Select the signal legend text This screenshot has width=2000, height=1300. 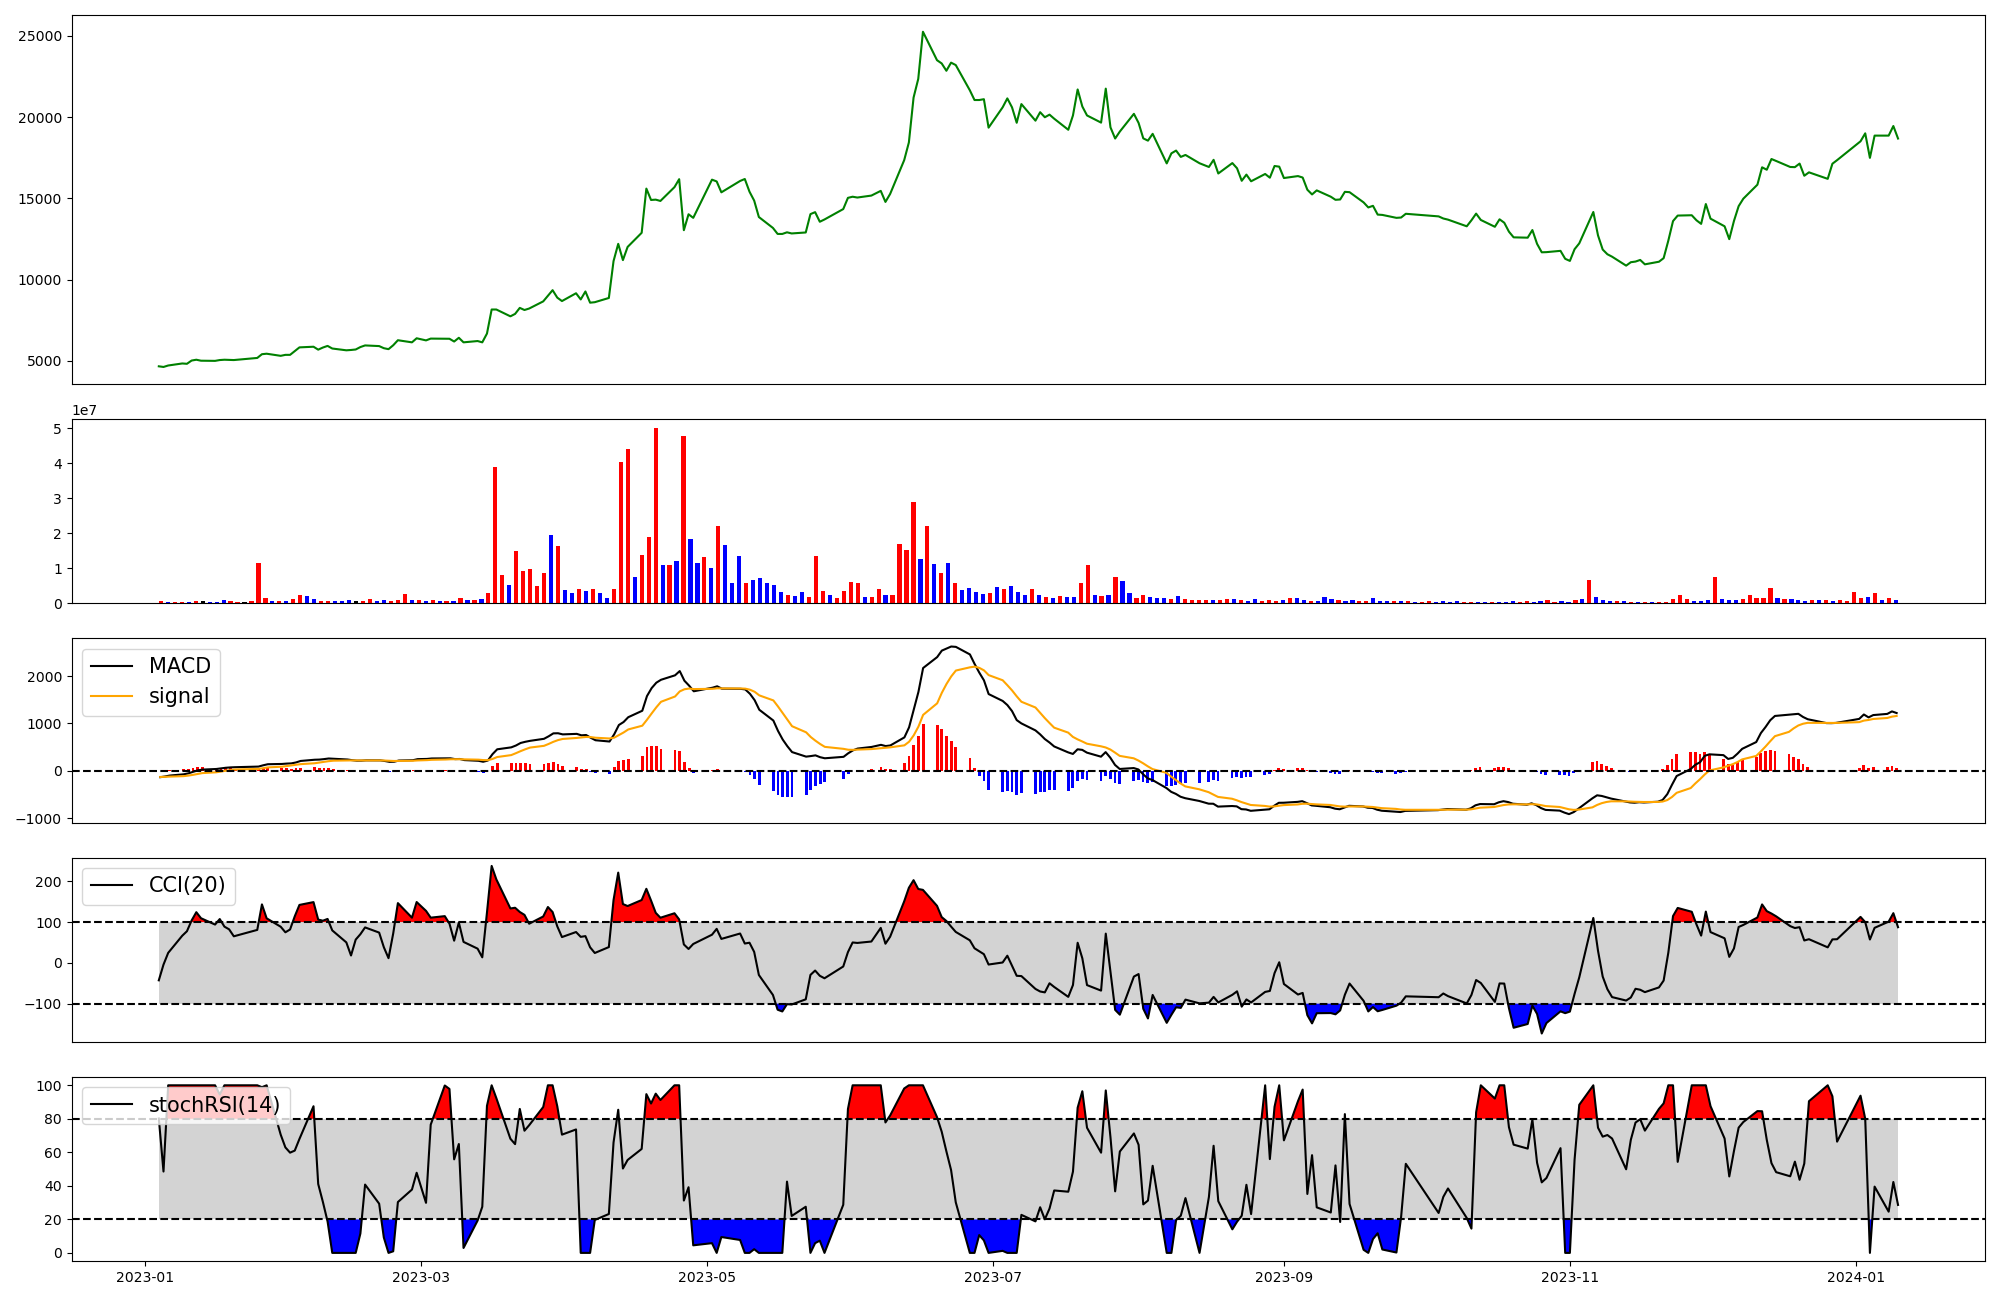(179, 696)
